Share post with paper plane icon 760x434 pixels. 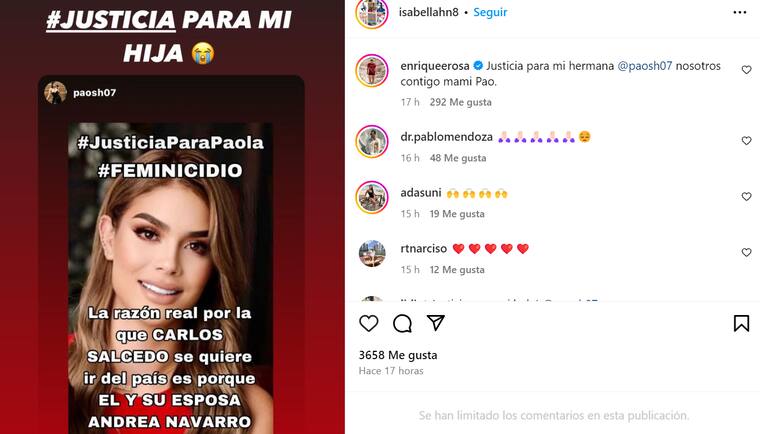click(x=435, y=323)
